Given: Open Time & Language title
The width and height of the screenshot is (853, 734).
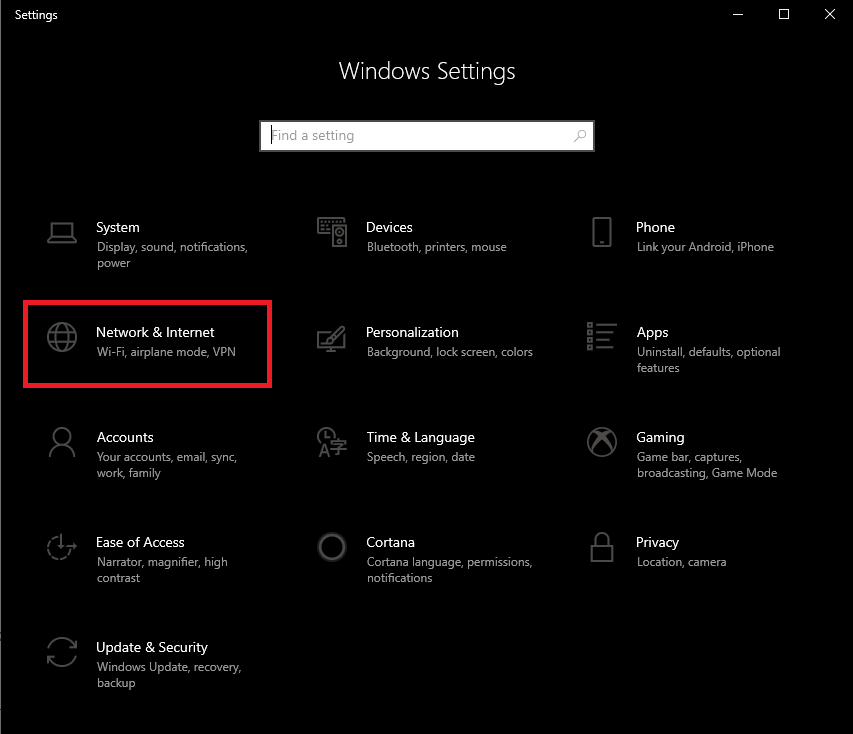Looking at the screenshot, I should (421, 437).
